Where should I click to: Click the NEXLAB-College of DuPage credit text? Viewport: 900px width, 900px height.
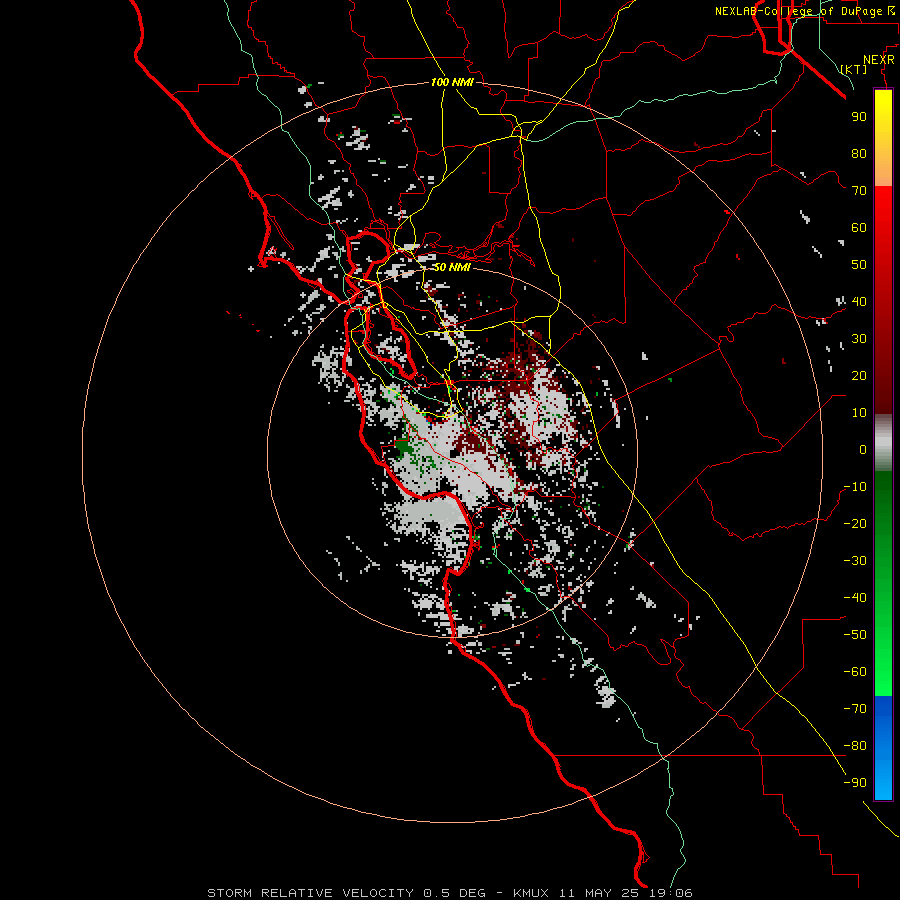coord(798,11)
